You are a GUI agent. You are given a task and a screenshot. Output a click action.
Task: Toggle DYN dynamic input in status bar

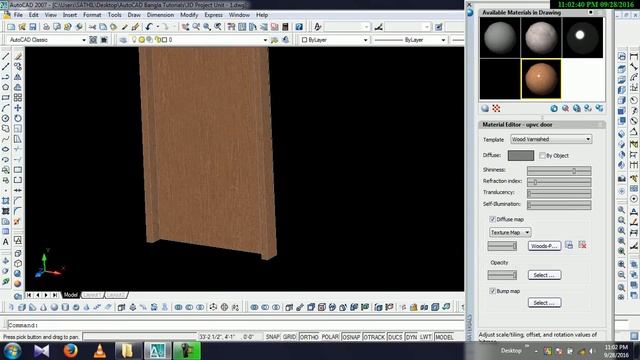tap(411, 337)
